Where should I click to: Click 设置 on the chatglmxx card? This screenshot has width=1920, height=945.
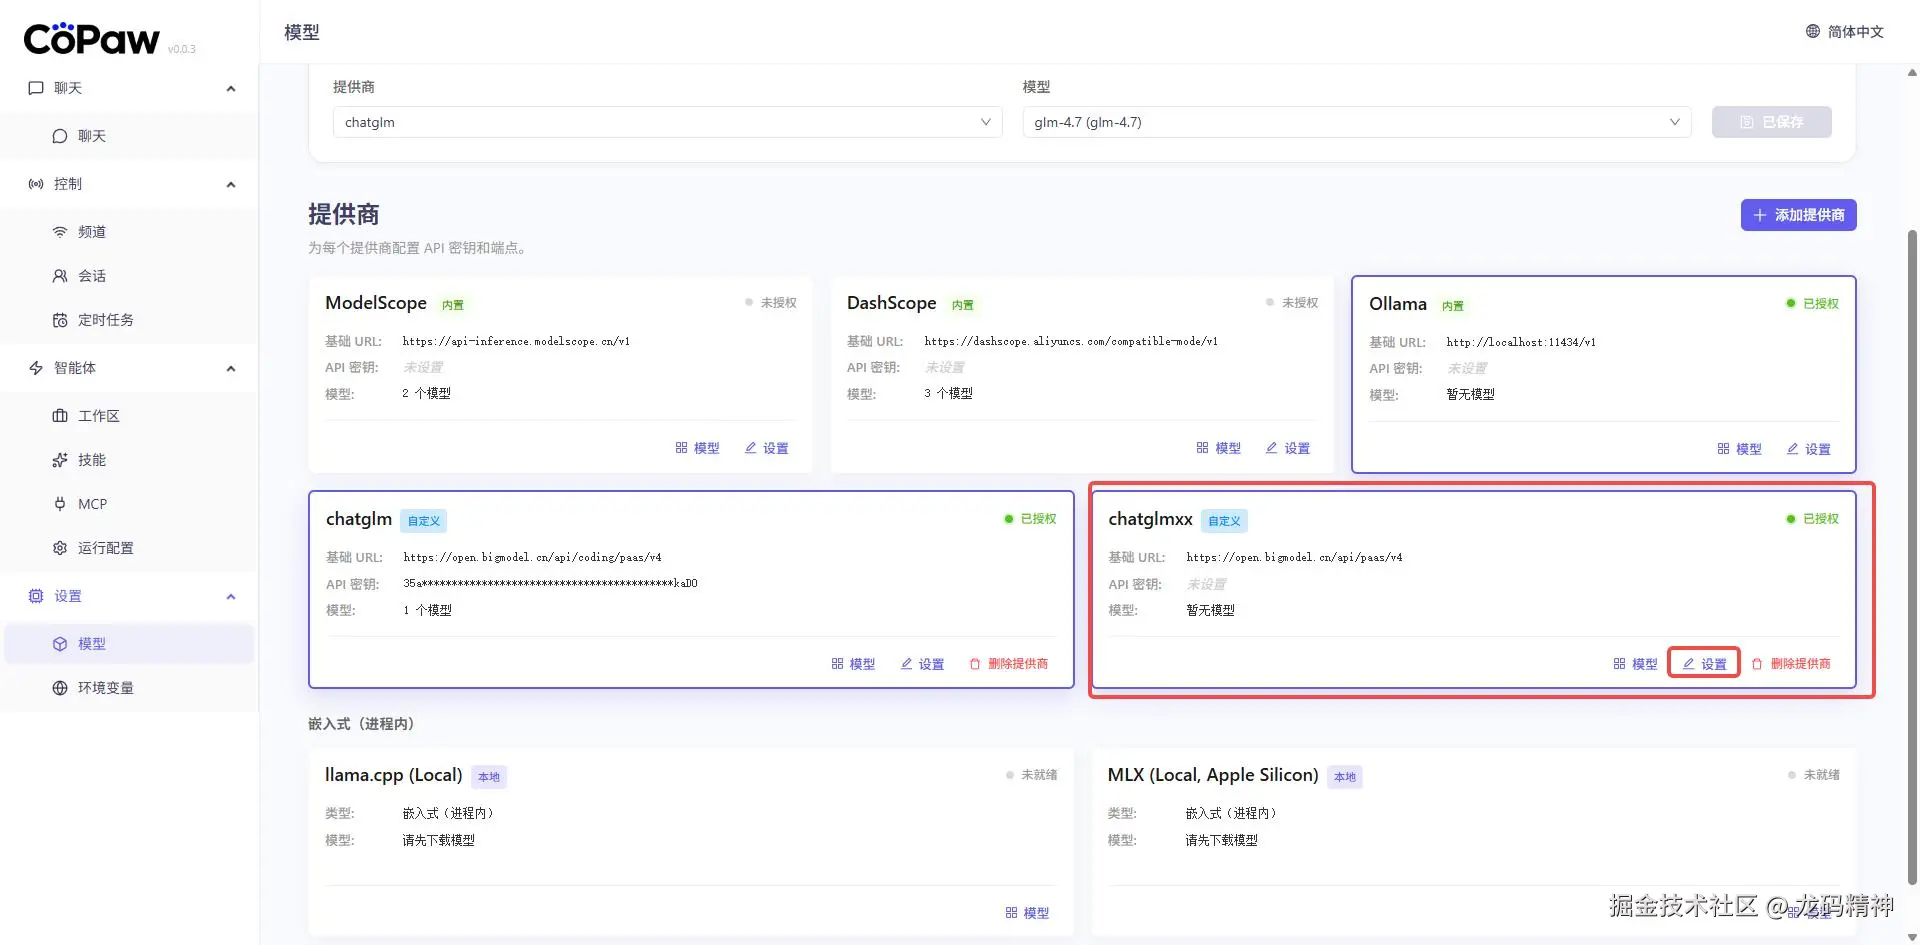[1704, 664]
